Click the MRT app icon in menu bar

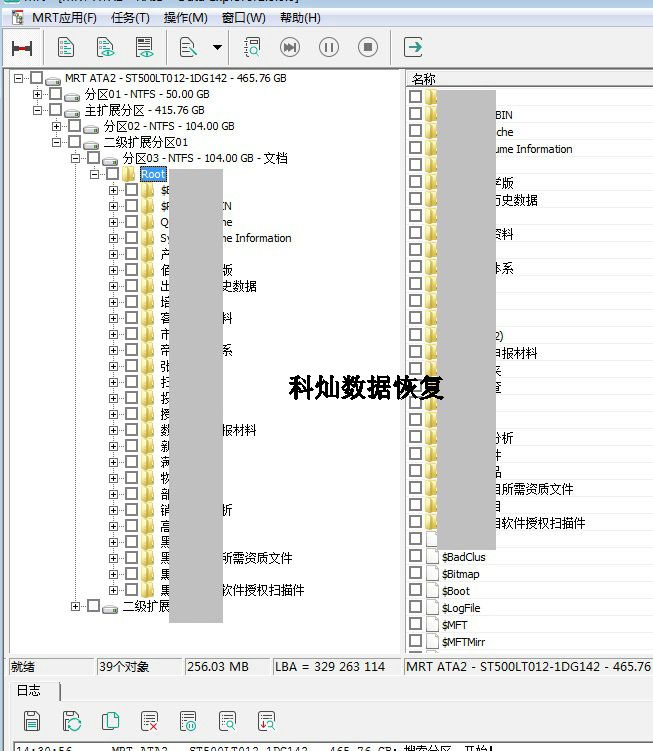click(x=18, y=18)
